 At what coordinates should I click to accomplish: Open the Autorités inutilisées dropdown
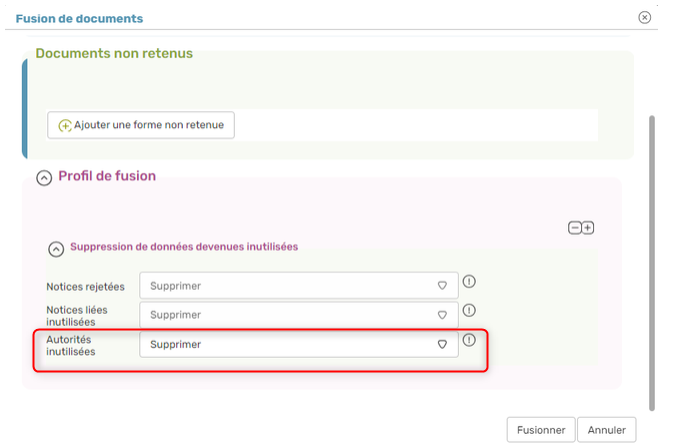[x=299, y=344]
